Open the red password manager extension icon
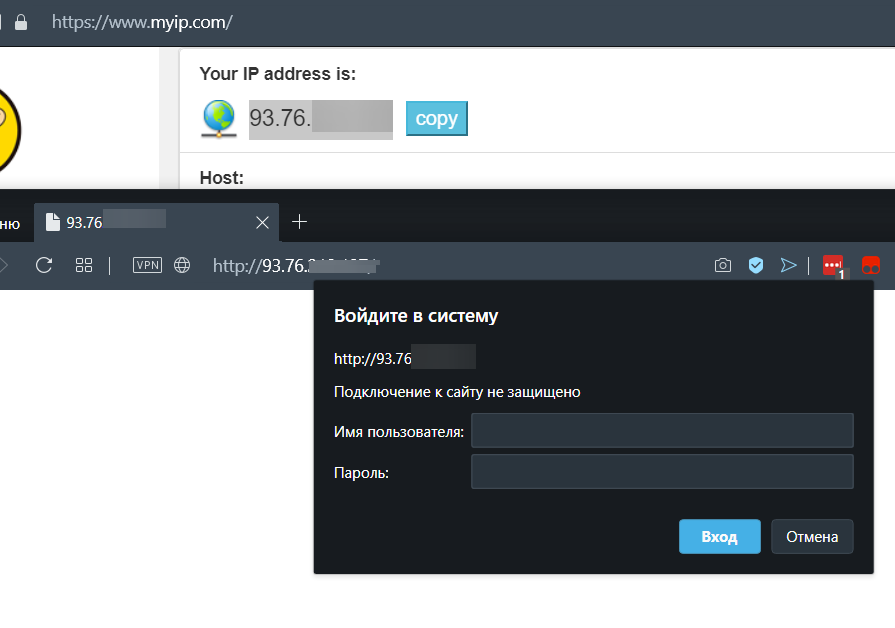The height and width of the screenshot is (628, 895). click(833, 265)
